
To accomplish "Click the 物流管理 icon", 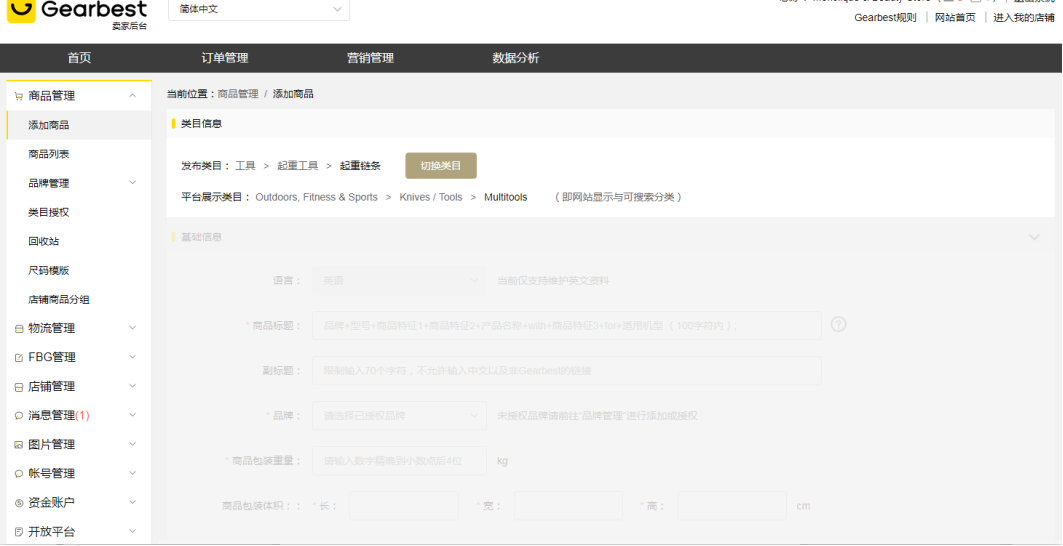I will pos(18,329).
